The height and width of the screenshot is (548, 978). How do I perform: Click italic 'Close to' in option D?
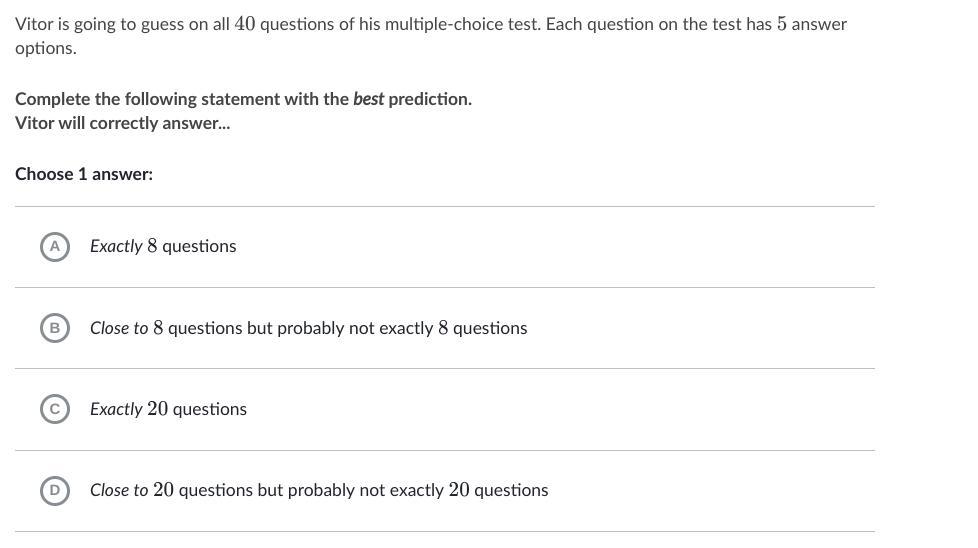click(x=119, y=490)
